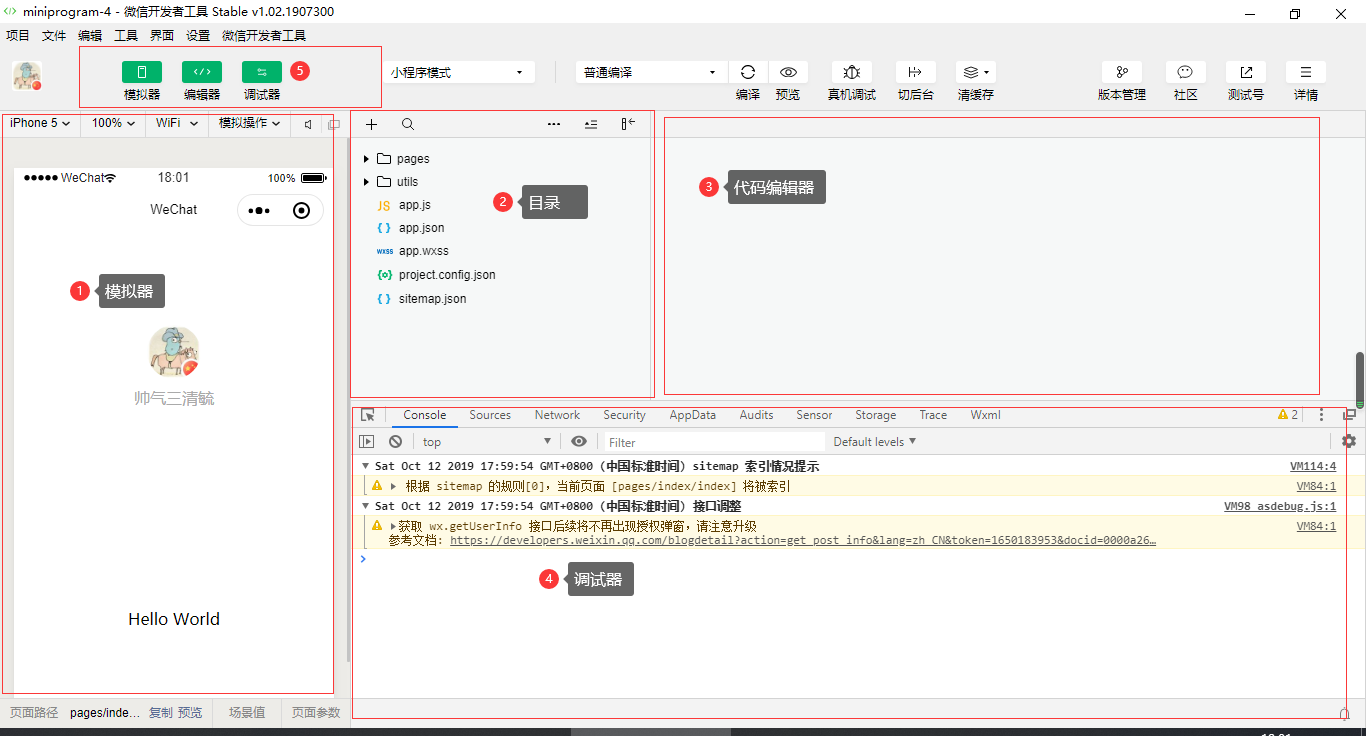Open the WiFi network dropdown
Screen dimensions: 1366x736
(177, 123)
